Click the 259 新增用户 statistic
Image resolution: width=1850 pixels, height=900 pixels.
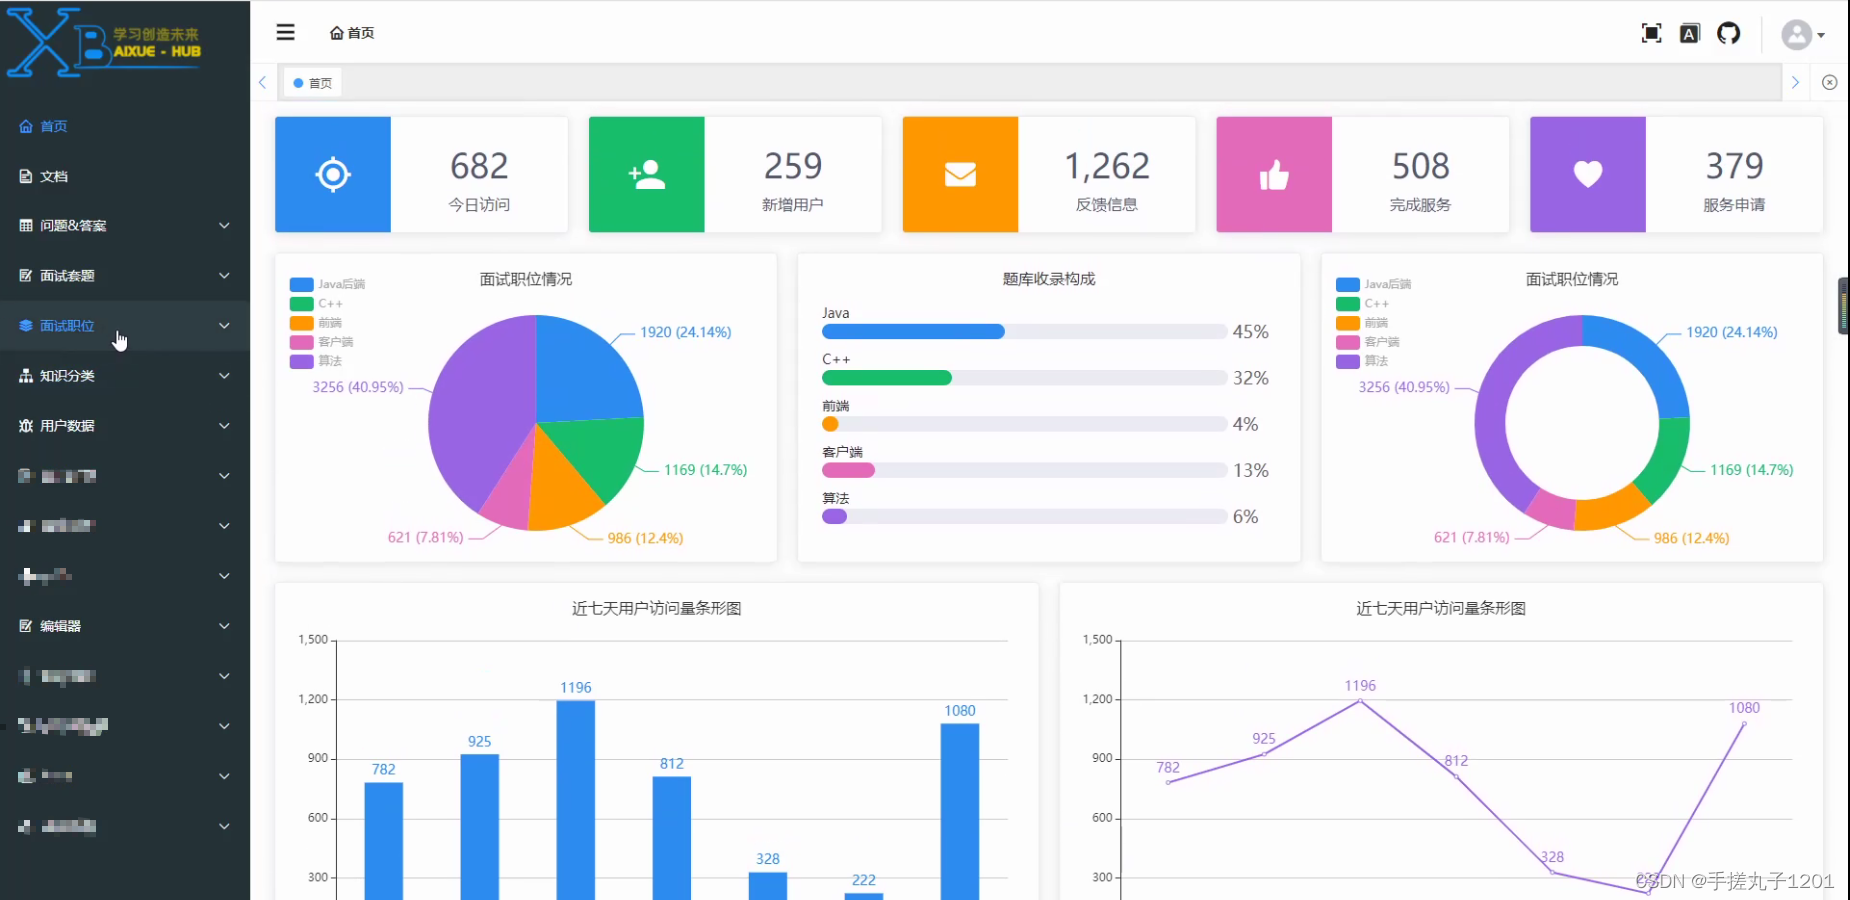pos(793,180)
